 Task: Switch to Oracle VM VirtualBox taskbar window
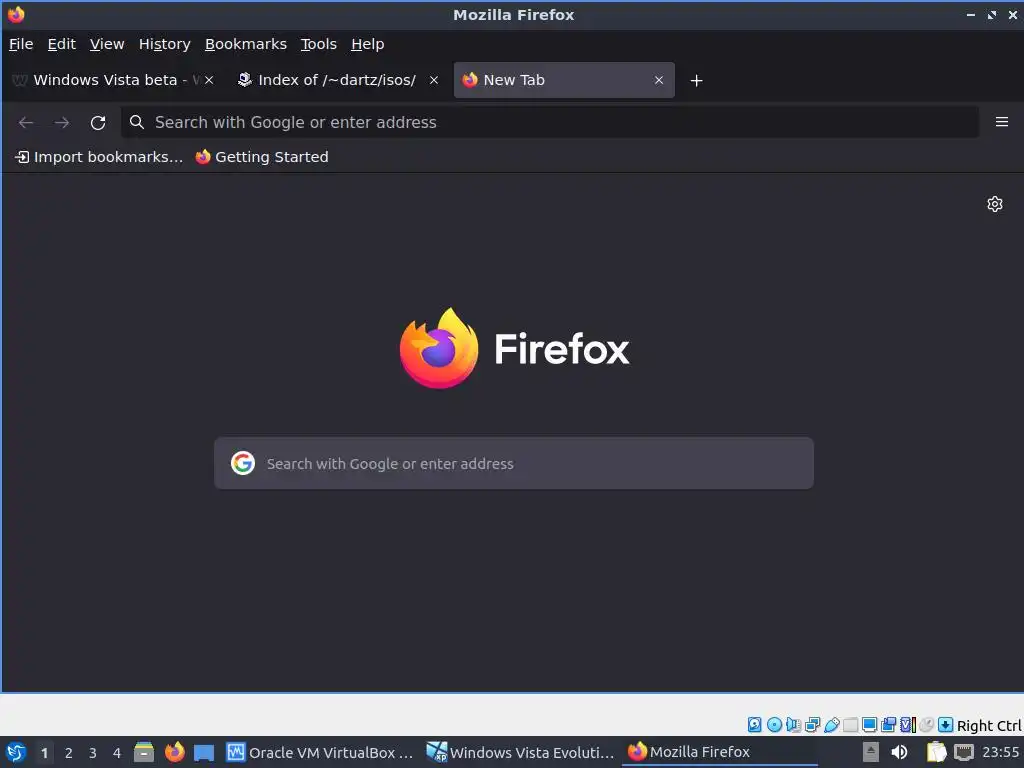[x=320, y=752]
